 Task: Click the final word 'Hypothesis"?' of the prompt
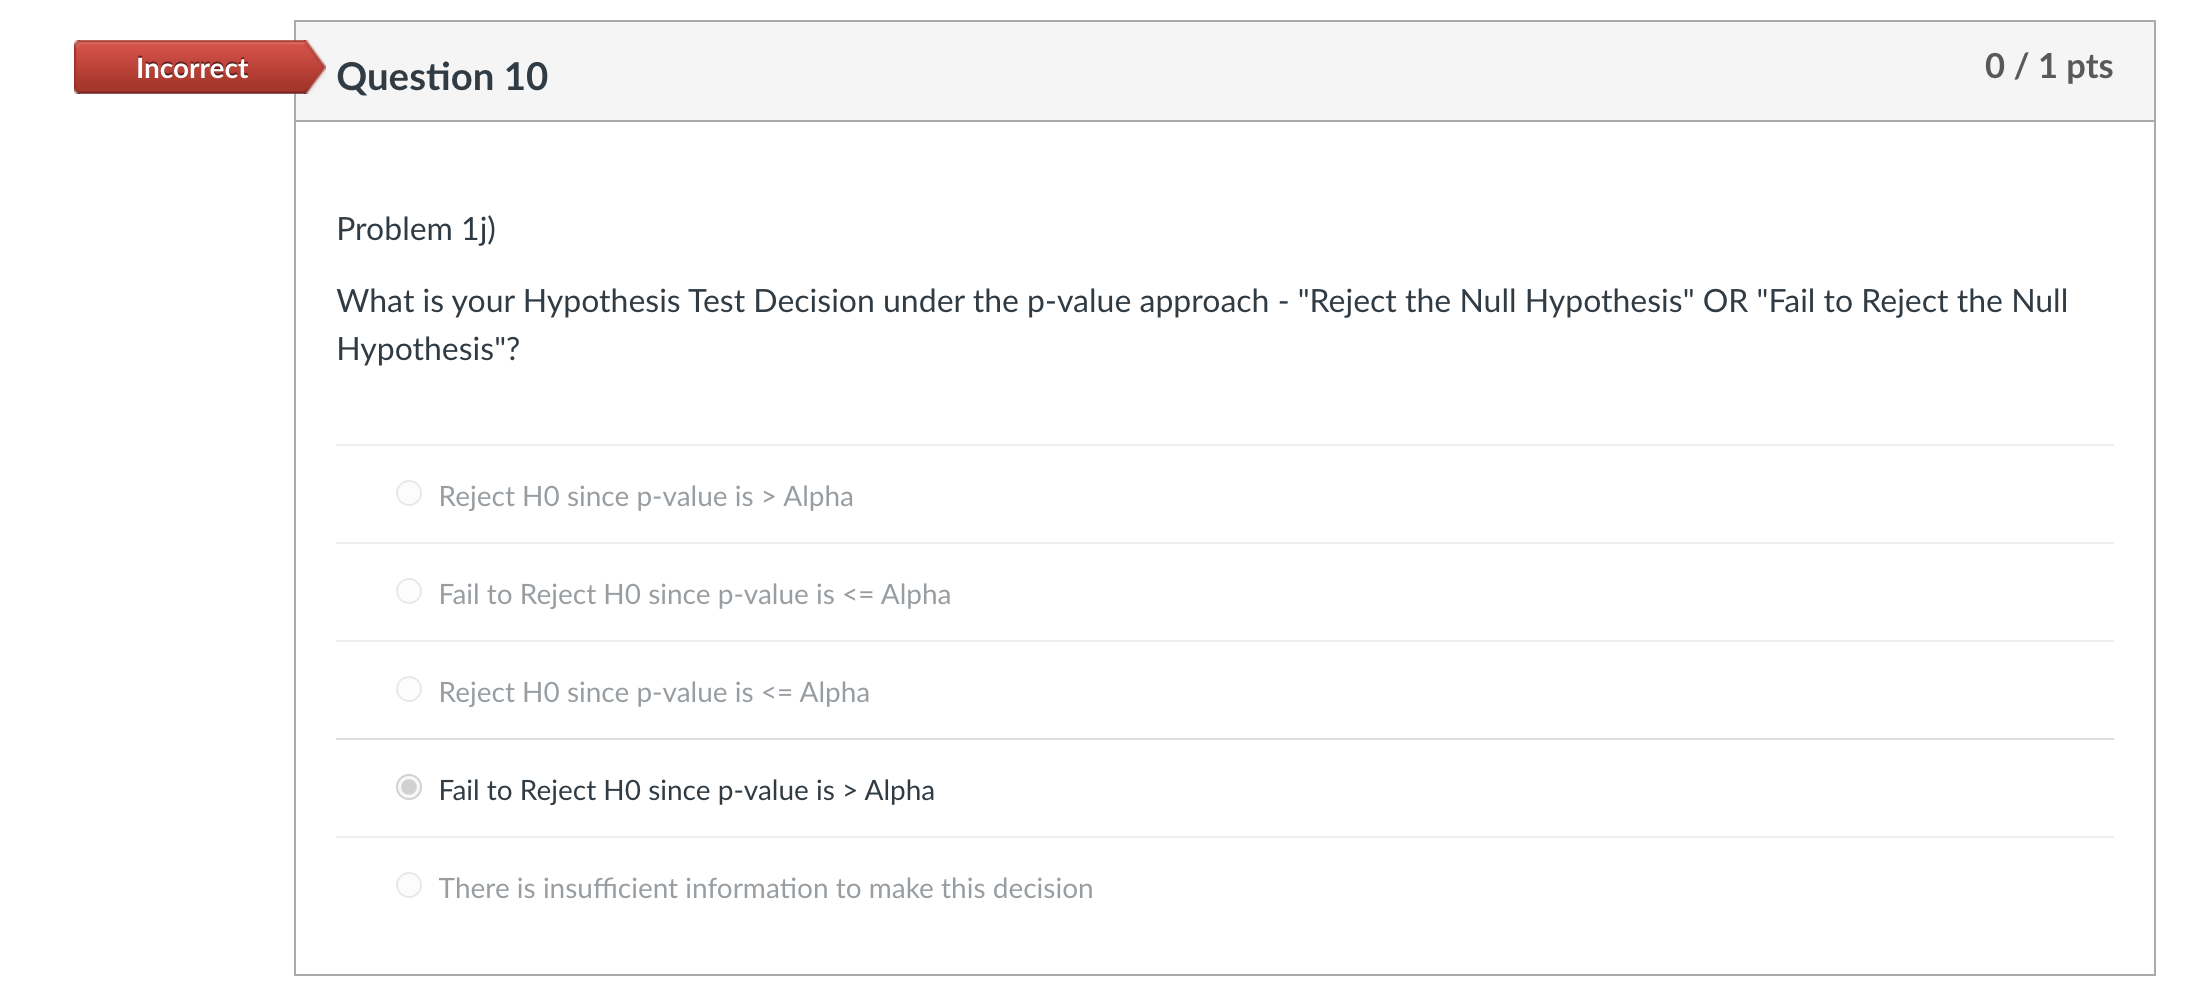[x=428, y=349]
